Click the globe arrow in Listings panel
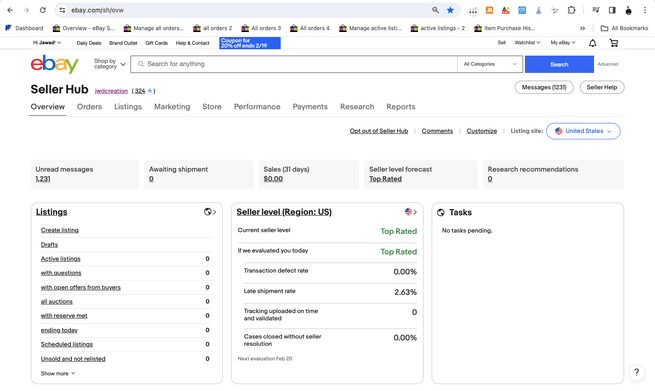This screenshot has width=655, height=391. [x=210, y=212]
